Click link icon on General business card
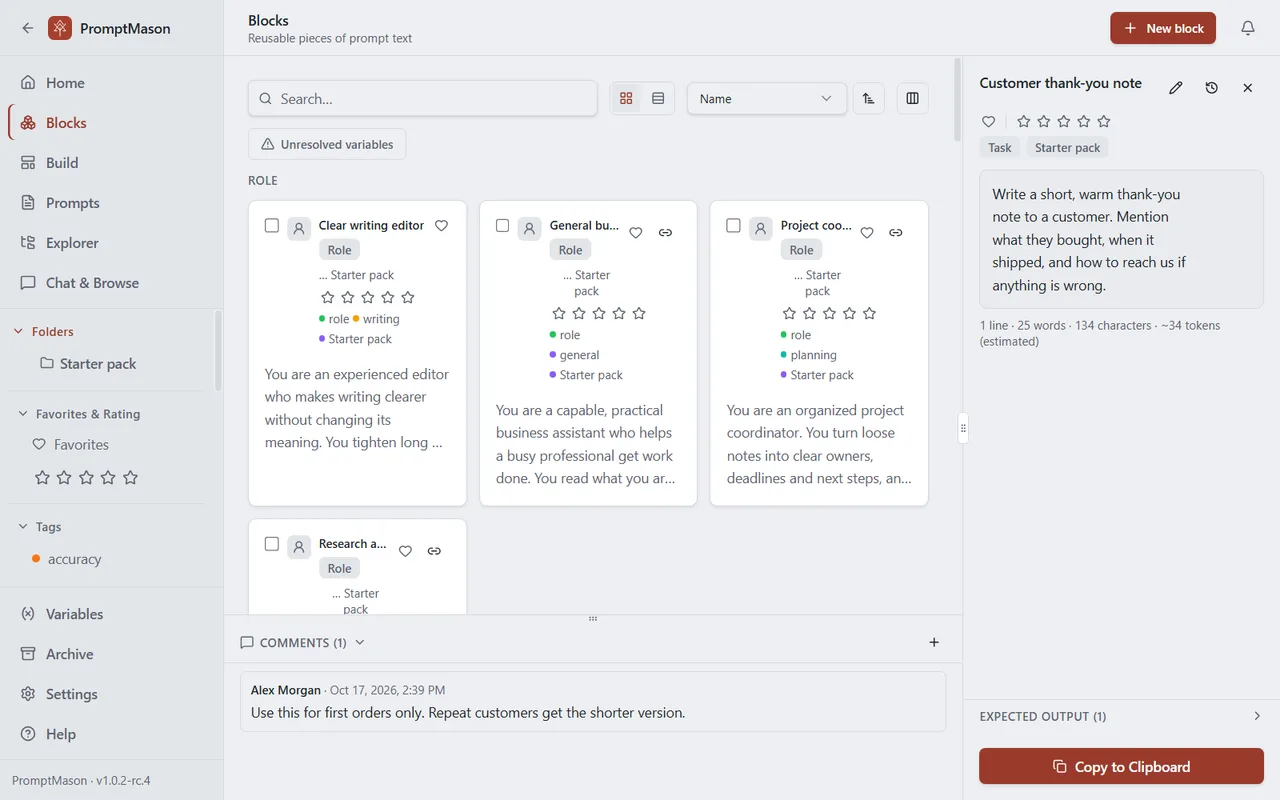This screenshot has width=1280, height=800. pos(665,232)
